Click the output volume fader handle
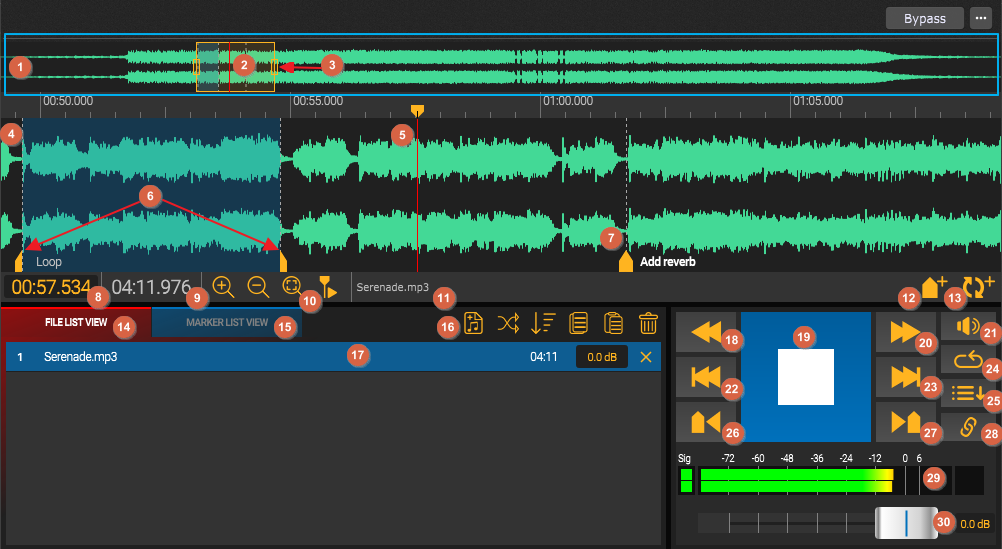 pos(906,523)
